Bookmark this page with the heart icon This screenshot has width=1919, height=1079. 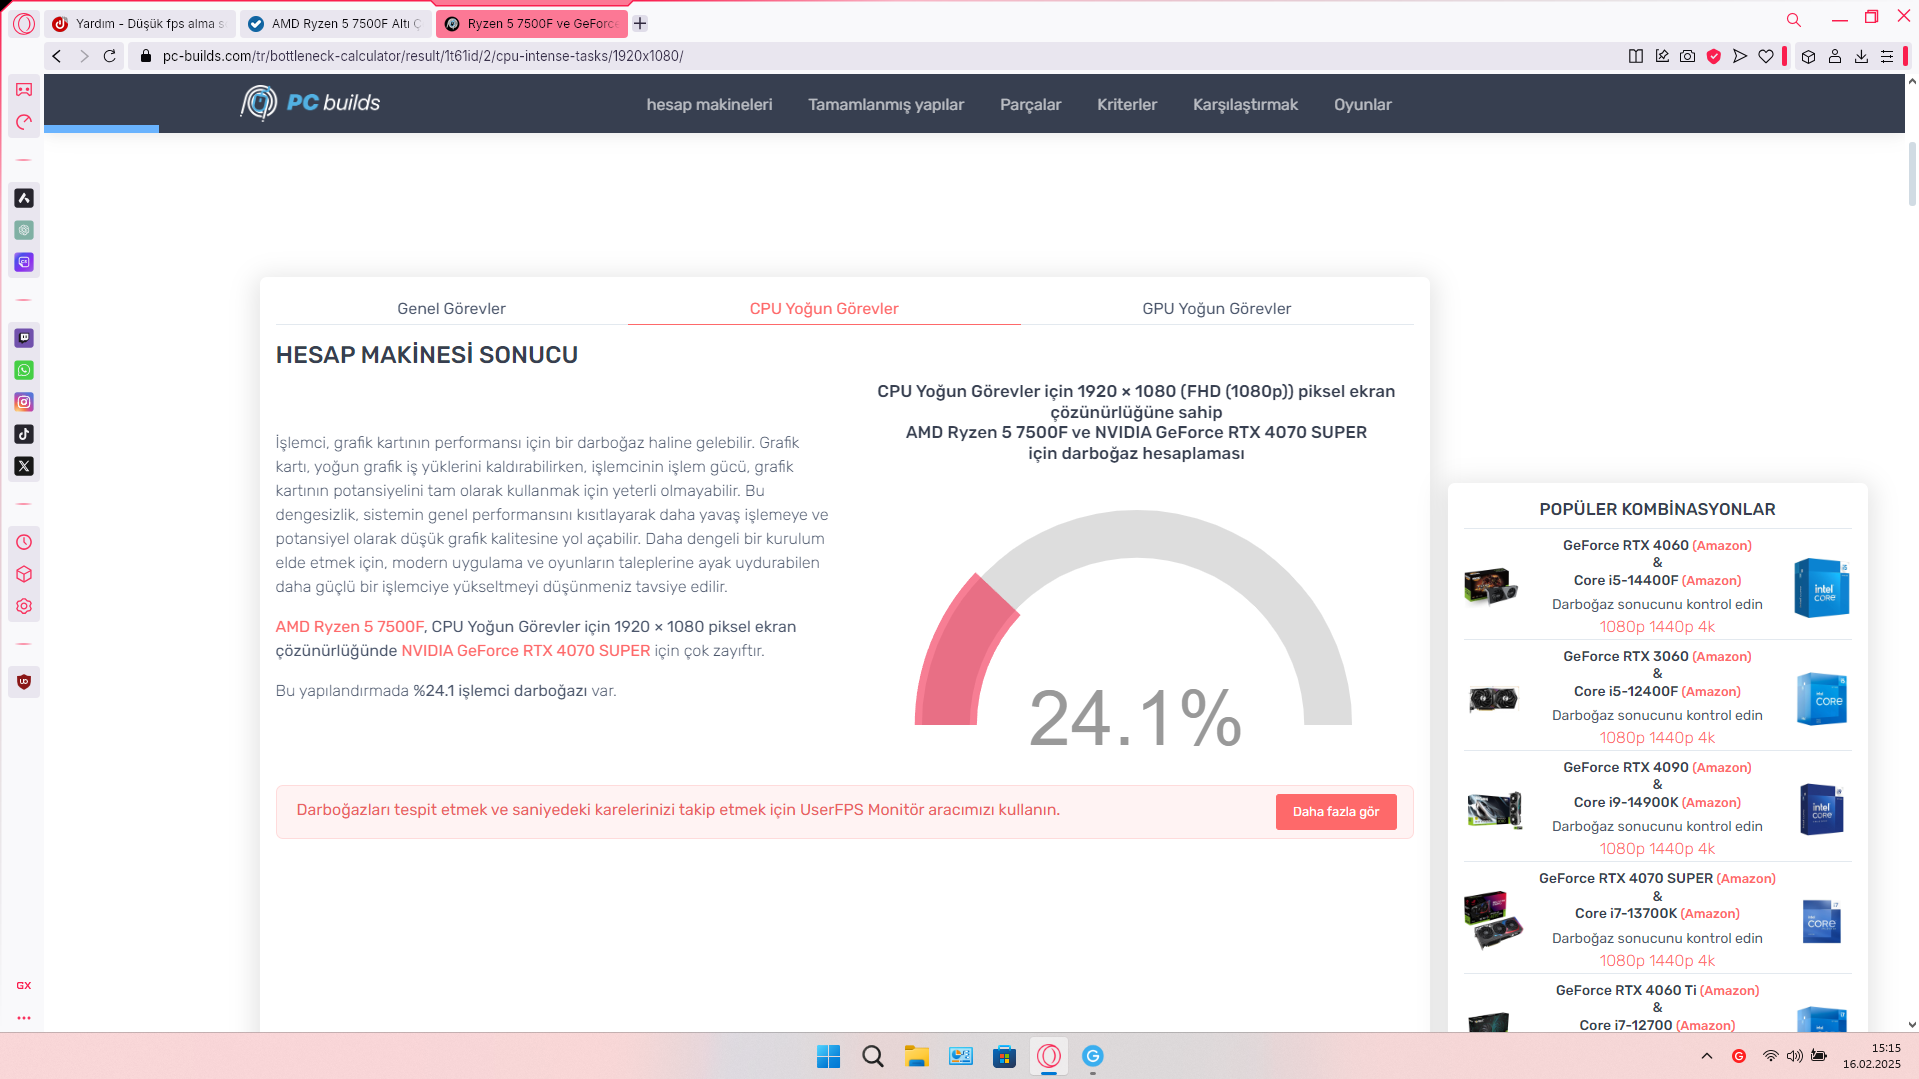(x=1766, y=56)
